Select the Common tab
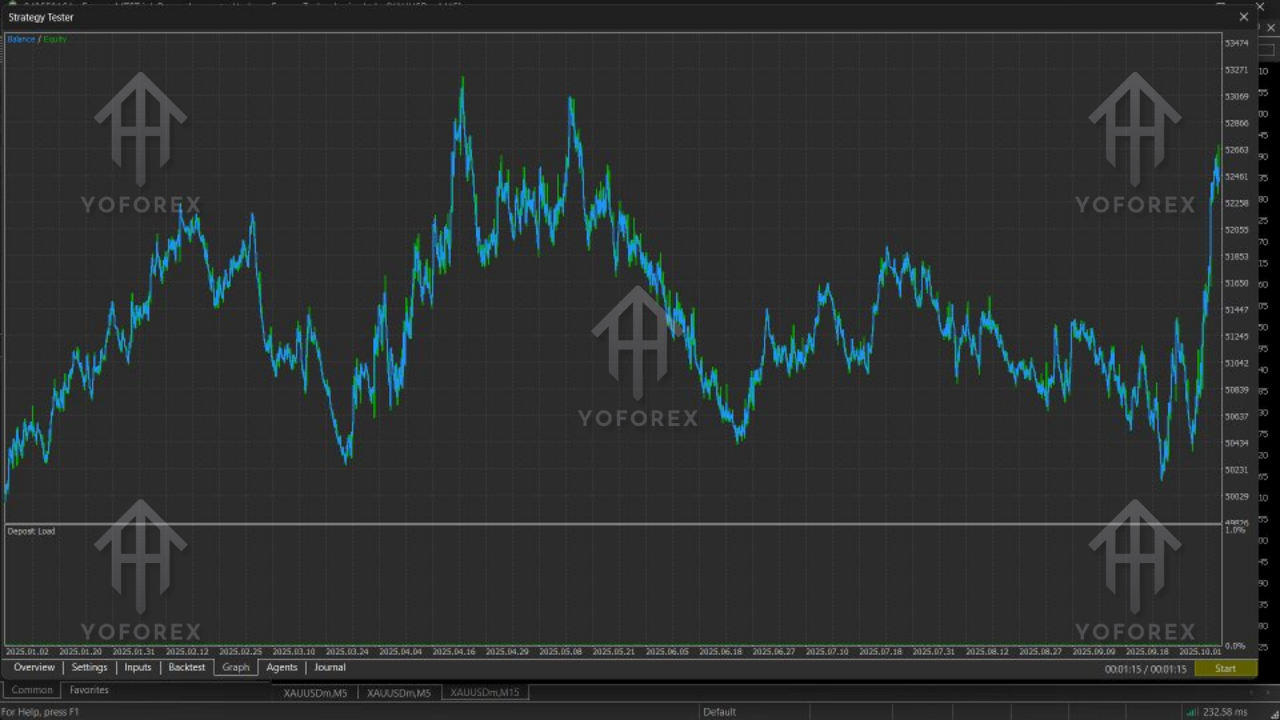The image size is (1280, 720). [31, 690]
